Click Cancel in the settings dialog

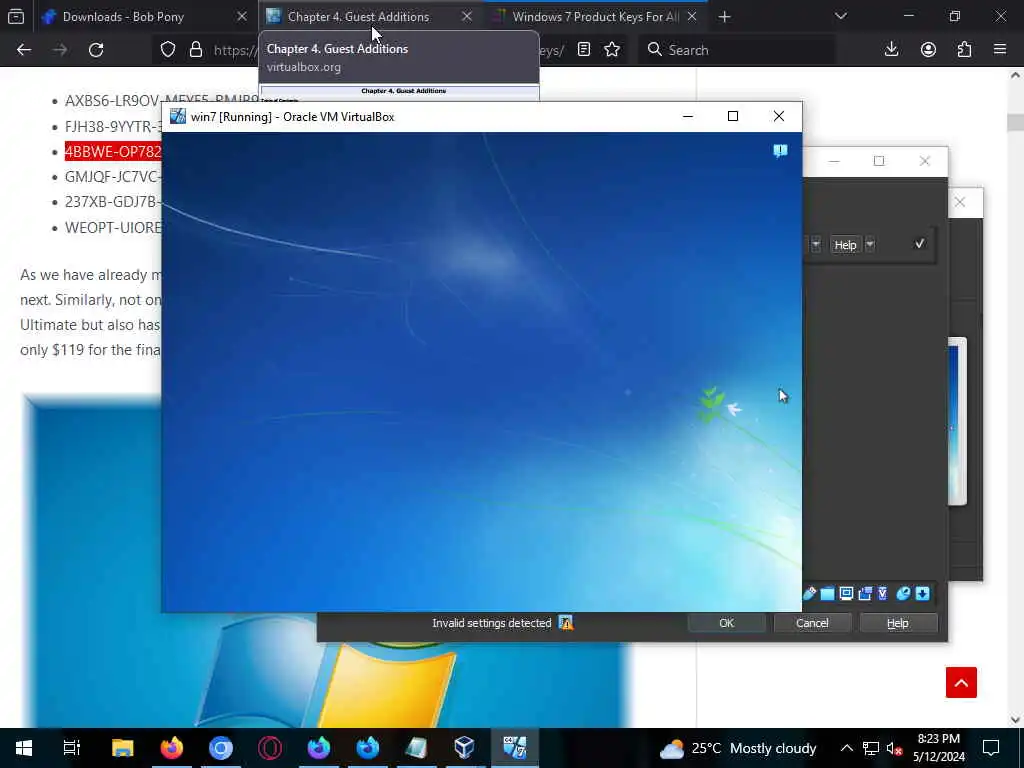point(812,623)
